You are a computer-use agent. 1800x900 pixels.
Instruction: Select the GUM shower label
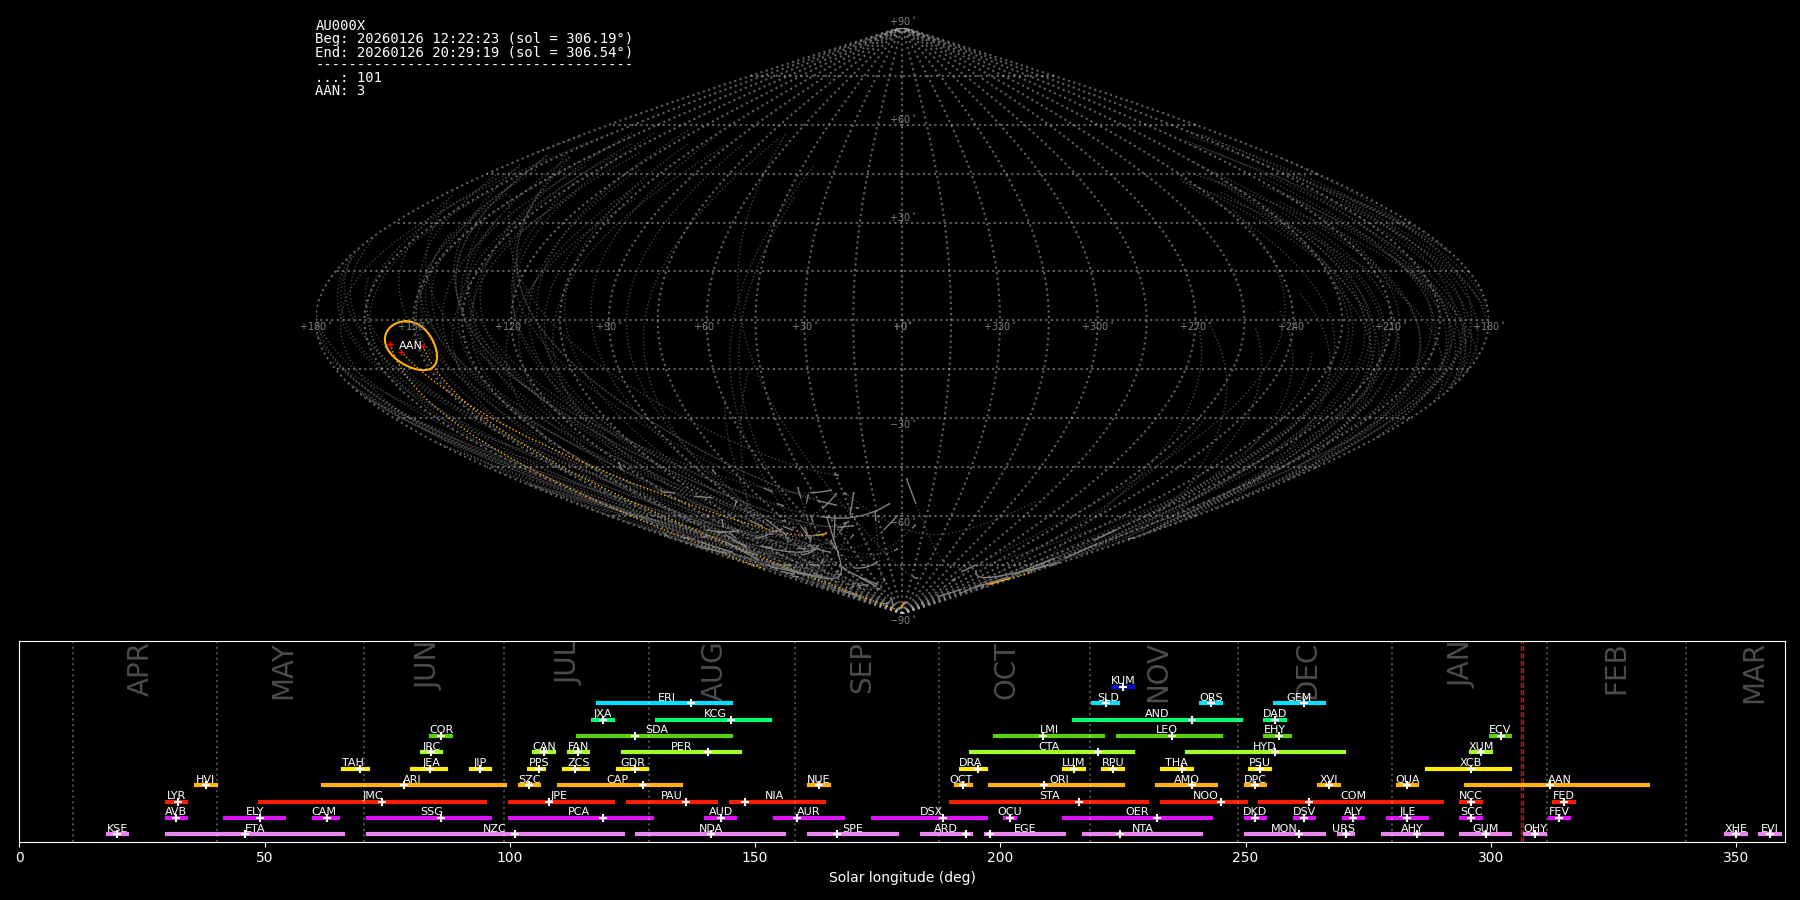click(x=1485, y=829)
